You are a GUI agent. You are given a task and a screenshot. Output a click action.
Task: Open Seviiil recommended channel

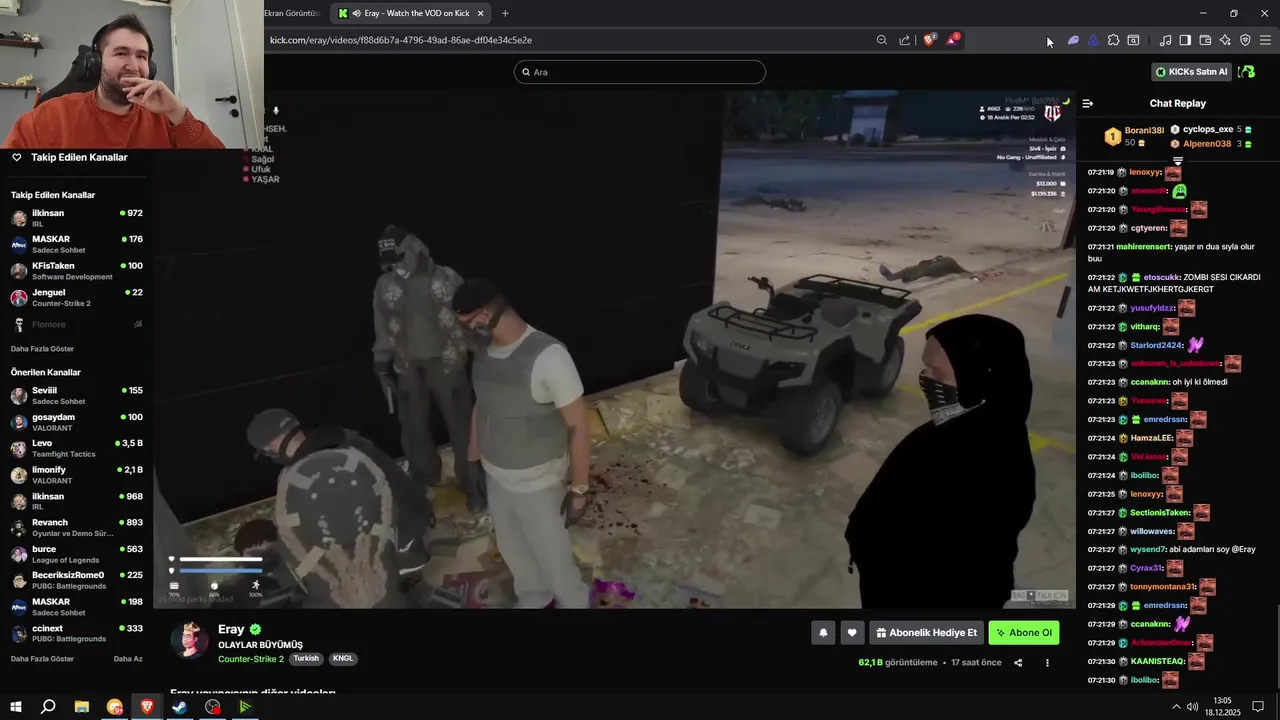[77, 395]
